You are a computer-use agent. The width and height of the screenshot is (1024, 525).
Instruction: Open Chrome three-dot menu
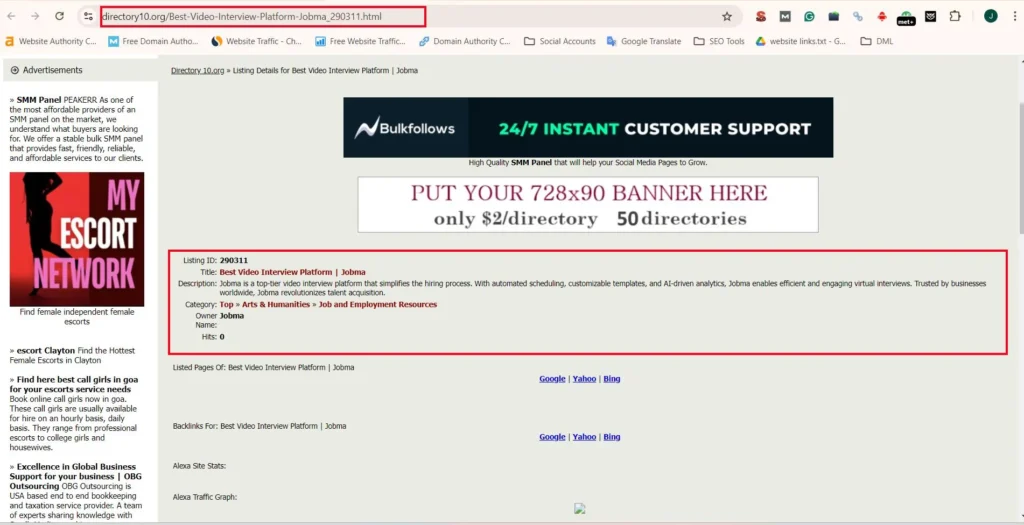point(1015,16)
